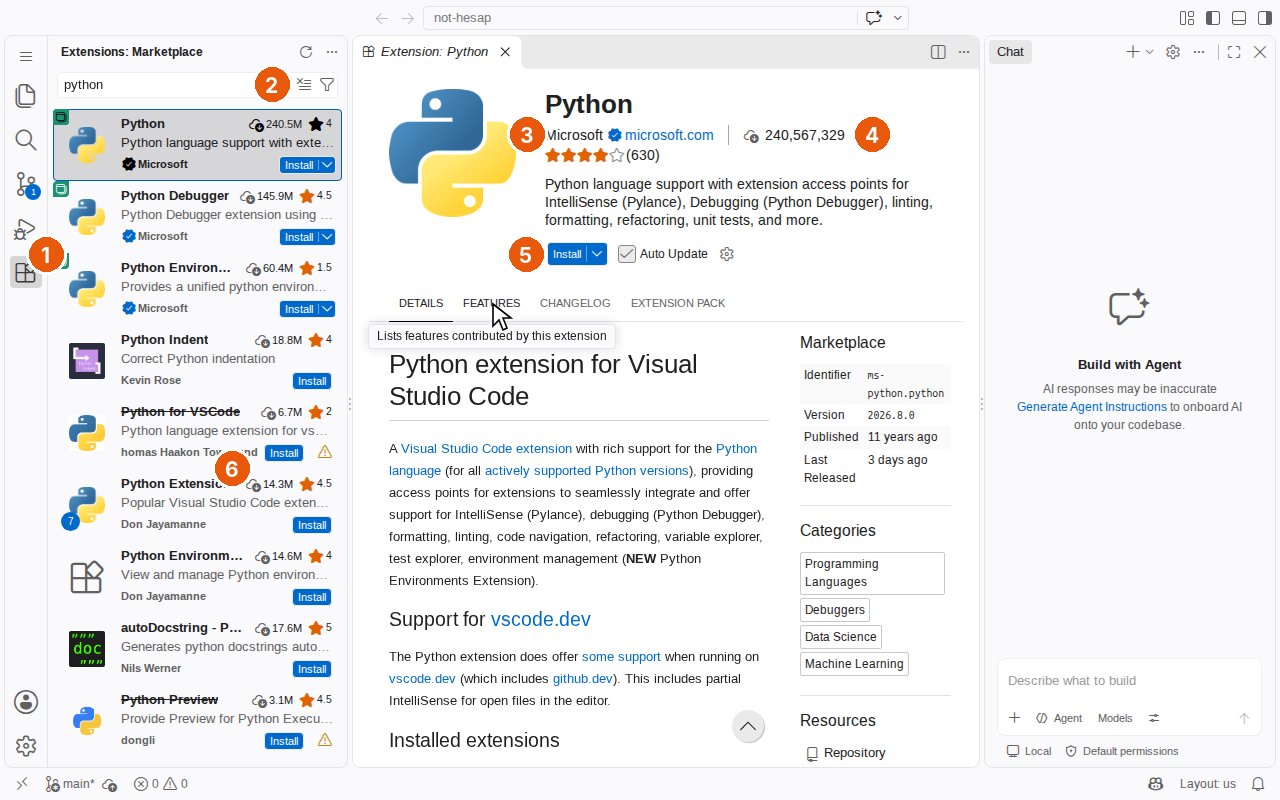Toggle primary side bar visibility in title bar
This screenshot has width=1280, height=800.
[x=1213, y=18]
